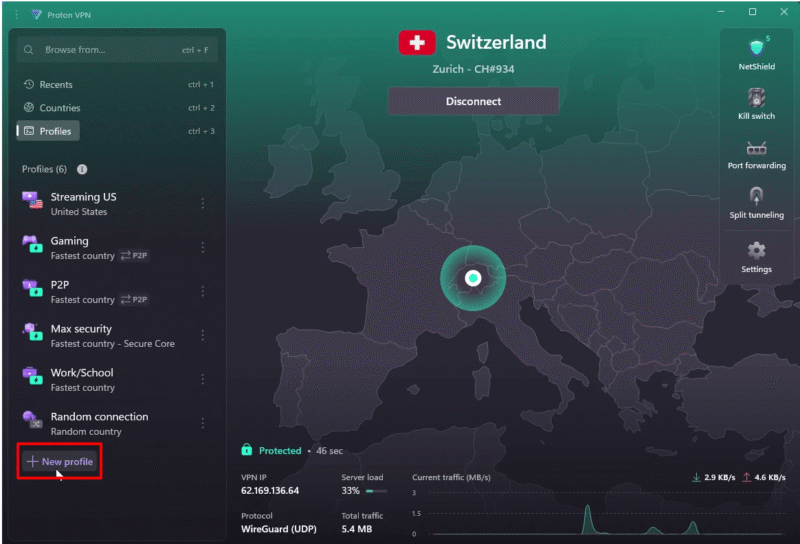Click the 46 sec connection timer
The image size is (800, 544).
[329, 451]
